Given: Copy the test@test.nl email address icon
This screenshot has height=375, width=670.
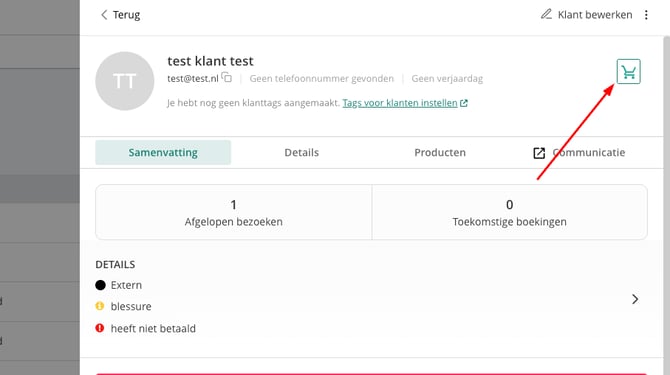Looking at the screenshot, I should (x=226, y=78).
